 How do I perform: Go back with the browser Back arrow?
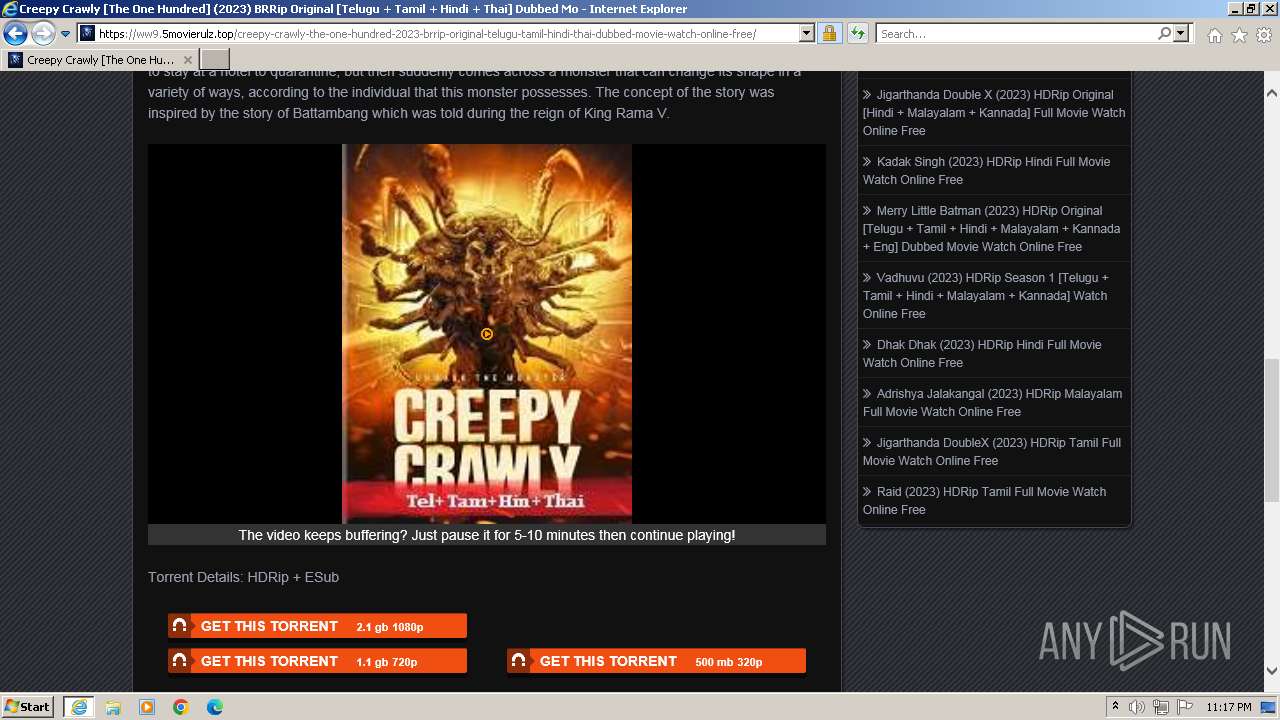[15, 34]
